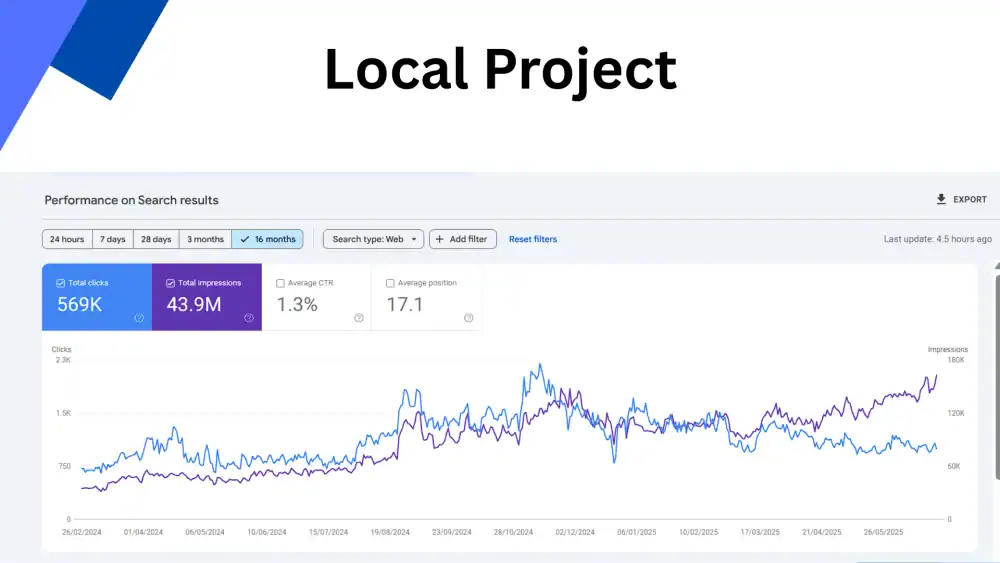Click the vertical scrollbar on the right edge
The height and width of the screenshot is (563, 1000).
tap(996, 400)
